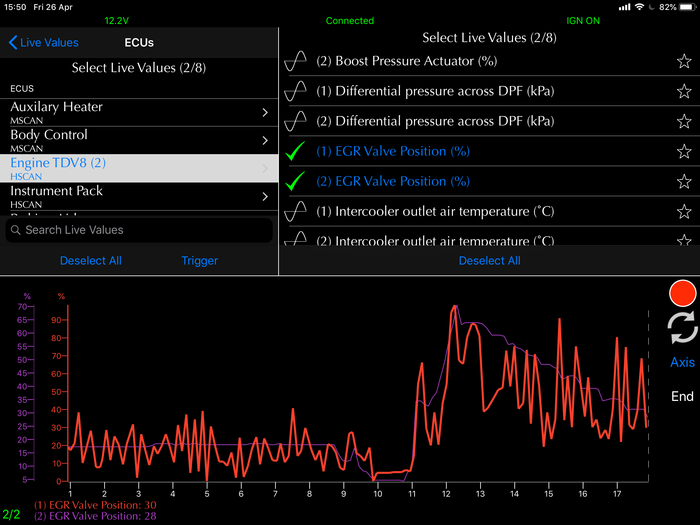This screenshot has height=525, width=700.
Task: Favorite the (2) EGR Valve Position value
Action: [x=684, y=181]
